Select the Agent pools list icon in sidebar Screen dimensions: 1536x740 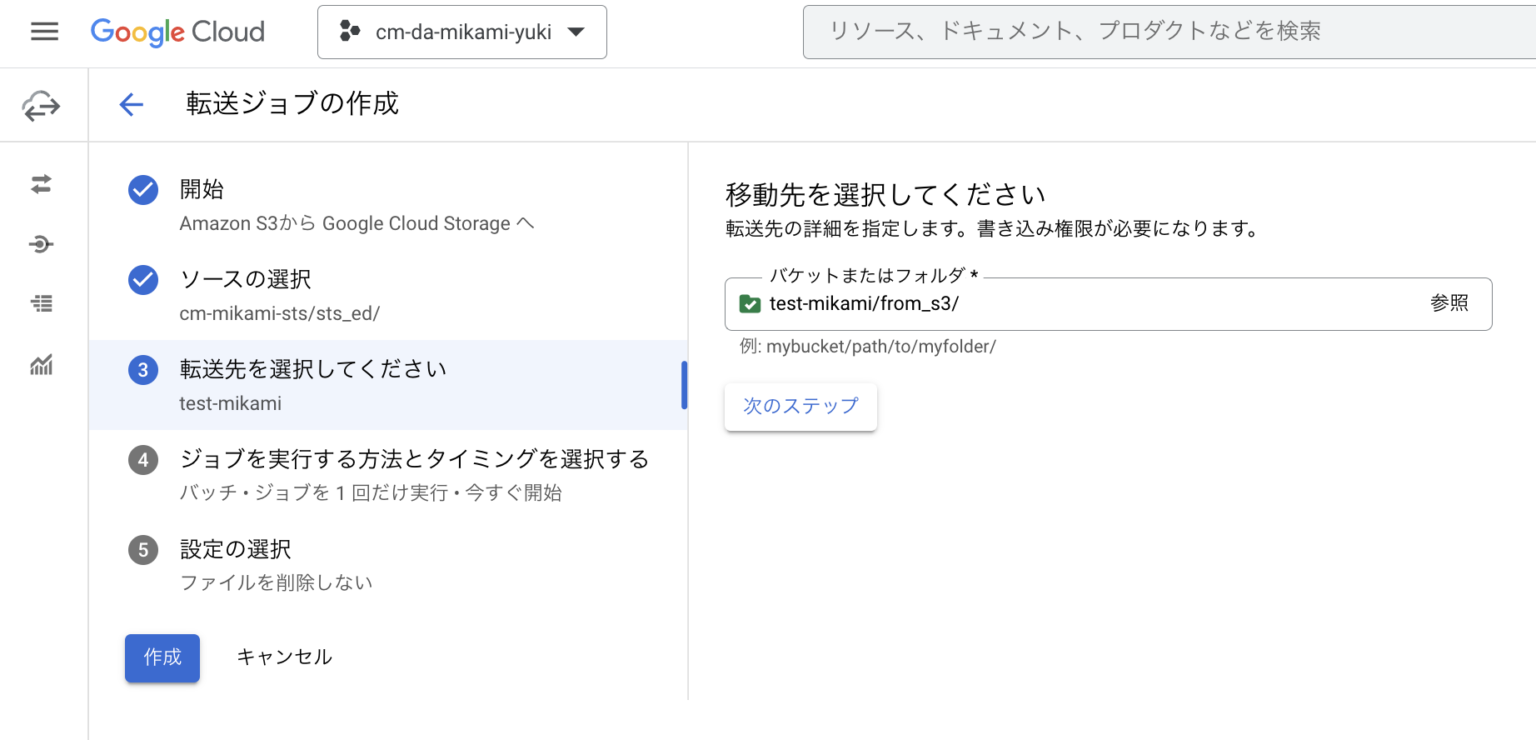click(40, 304)
